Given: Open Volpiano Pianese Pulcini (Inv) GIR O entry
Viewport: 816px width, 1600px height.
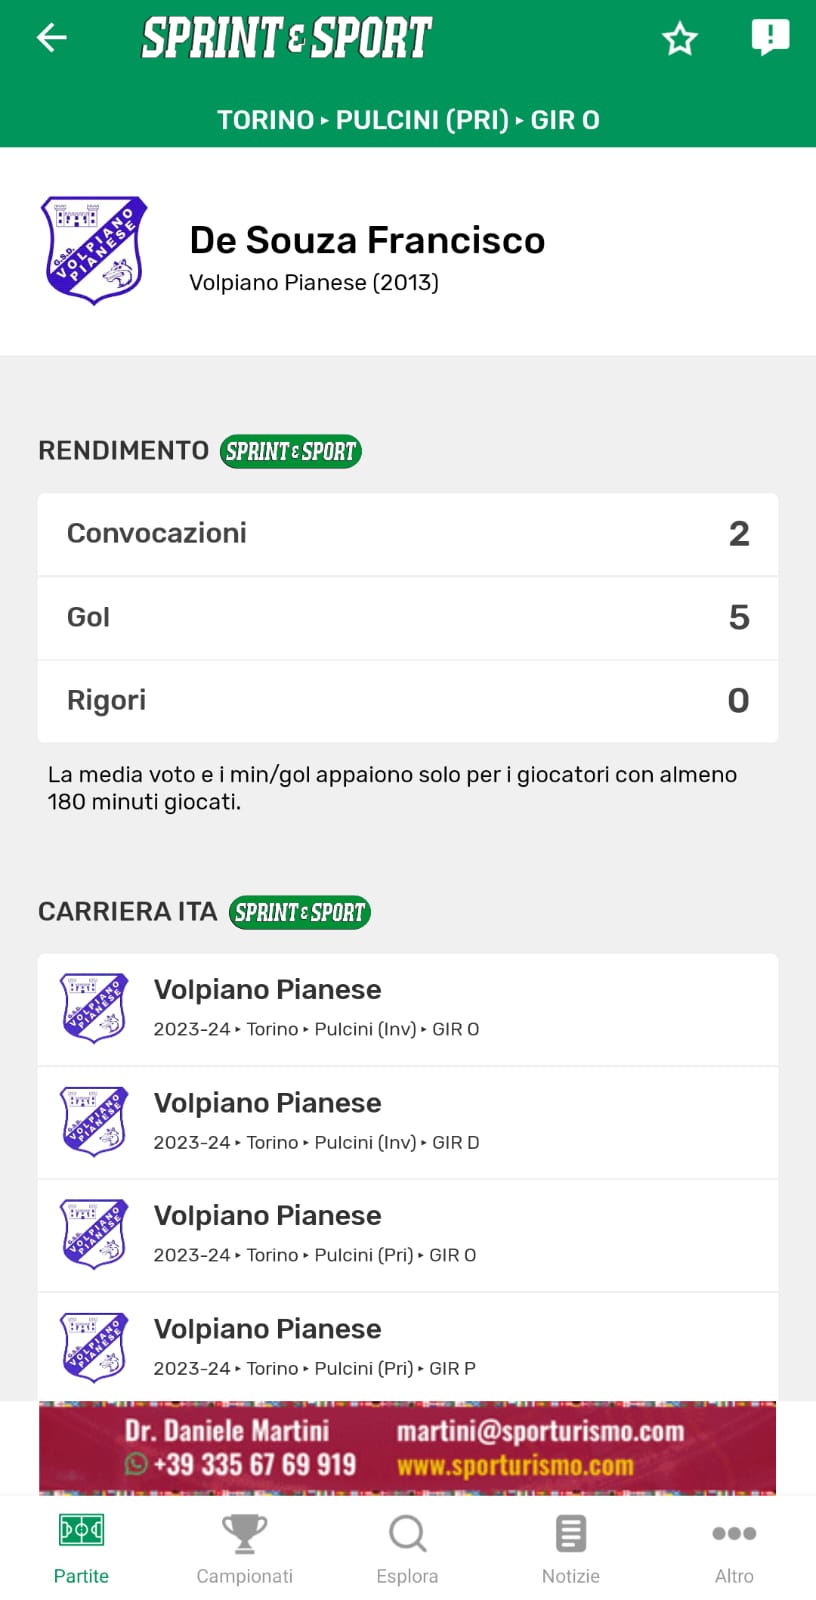Looking at the screenshot, I should (x=408, y=1009).
